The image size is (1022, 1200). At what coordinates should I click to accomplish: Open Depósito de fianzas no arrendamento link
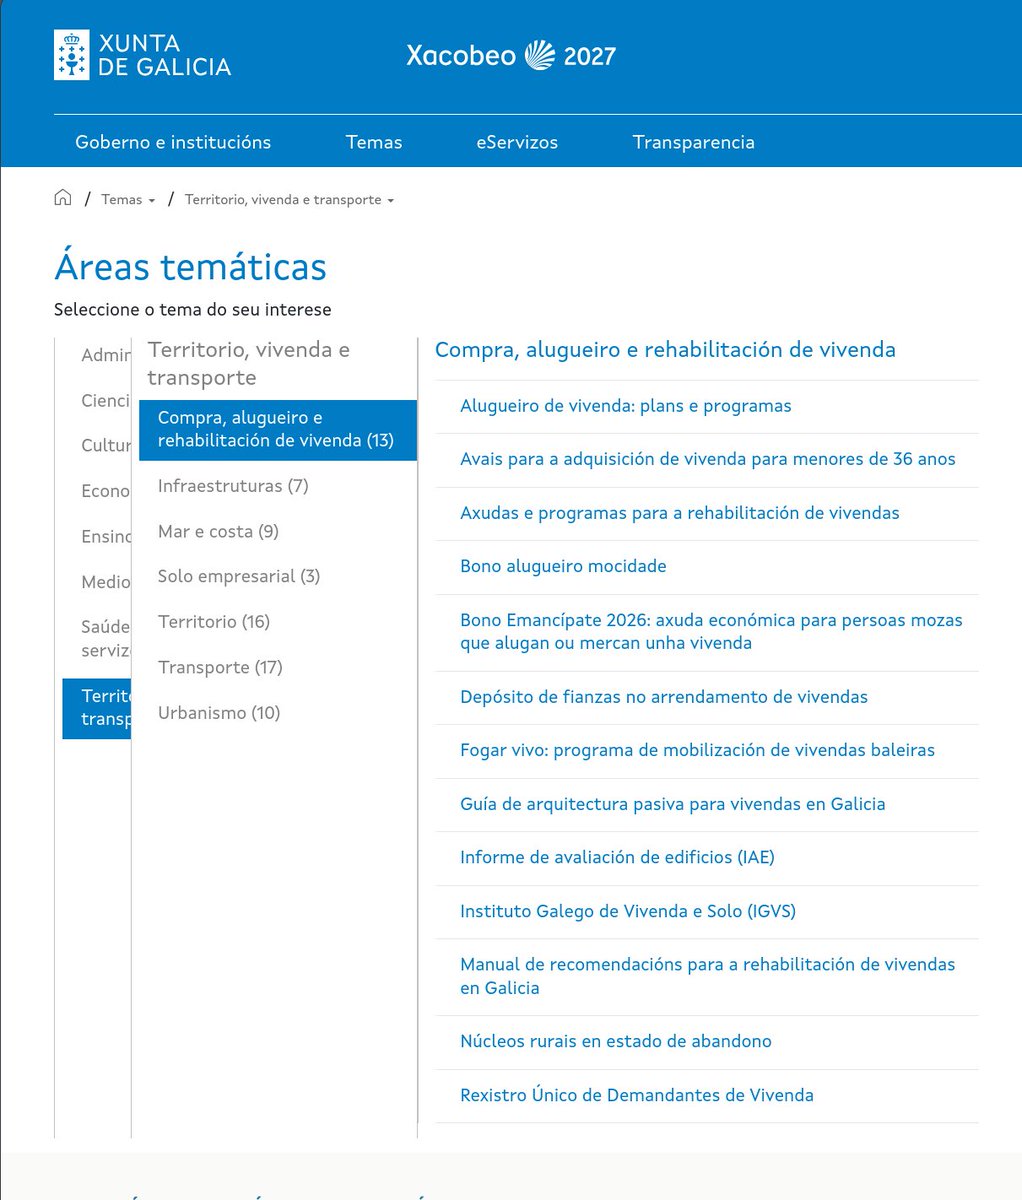(x=664, y=697)
